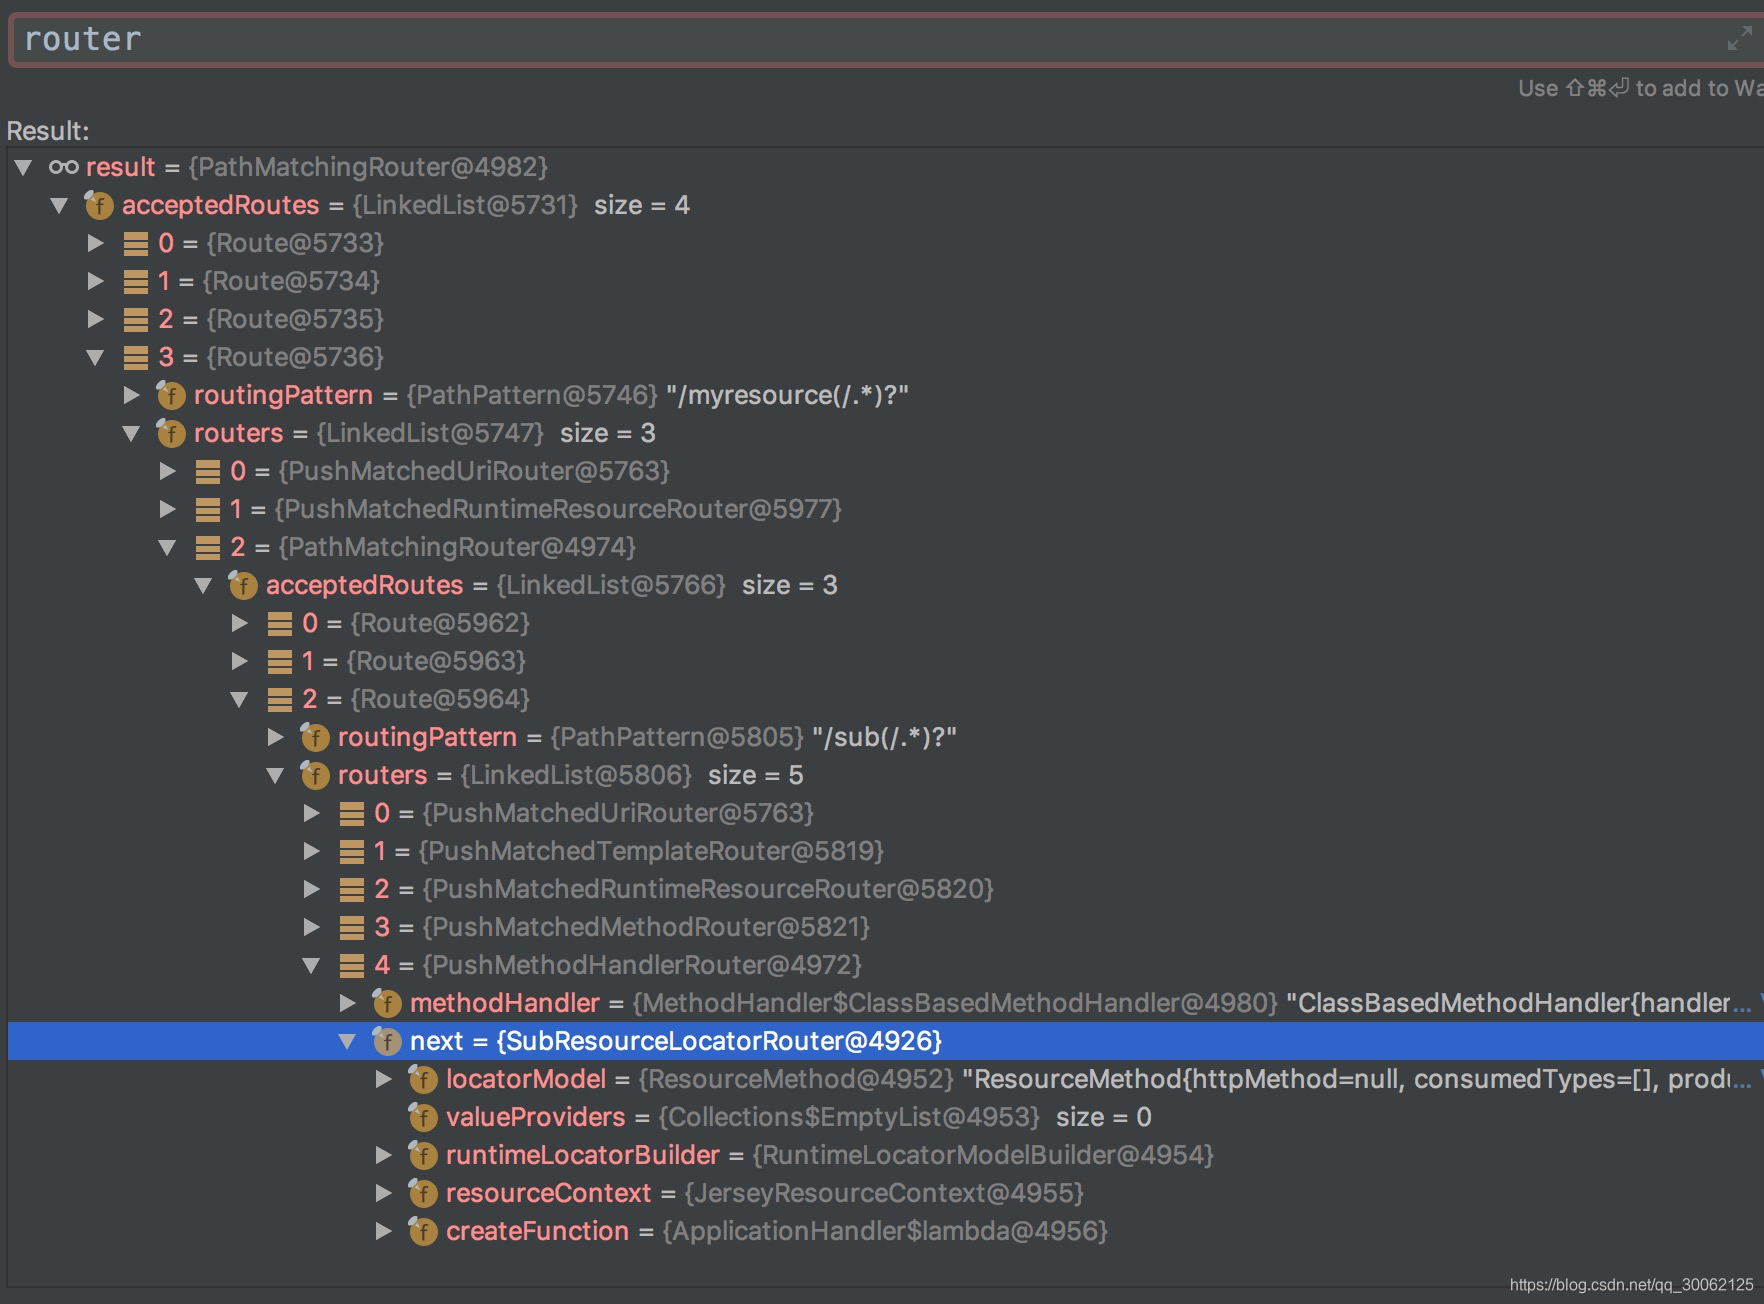Select text '{JerseyResourceContext@4955}'
Viewport: 1764px width, 1304px height.
point(884,1193)
